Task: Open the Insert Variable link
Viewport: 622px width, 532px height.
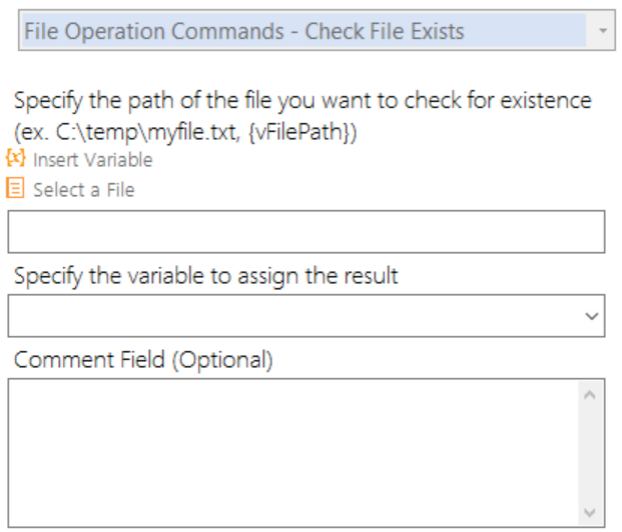Action: pyautogui.click(x=93, y=160)
